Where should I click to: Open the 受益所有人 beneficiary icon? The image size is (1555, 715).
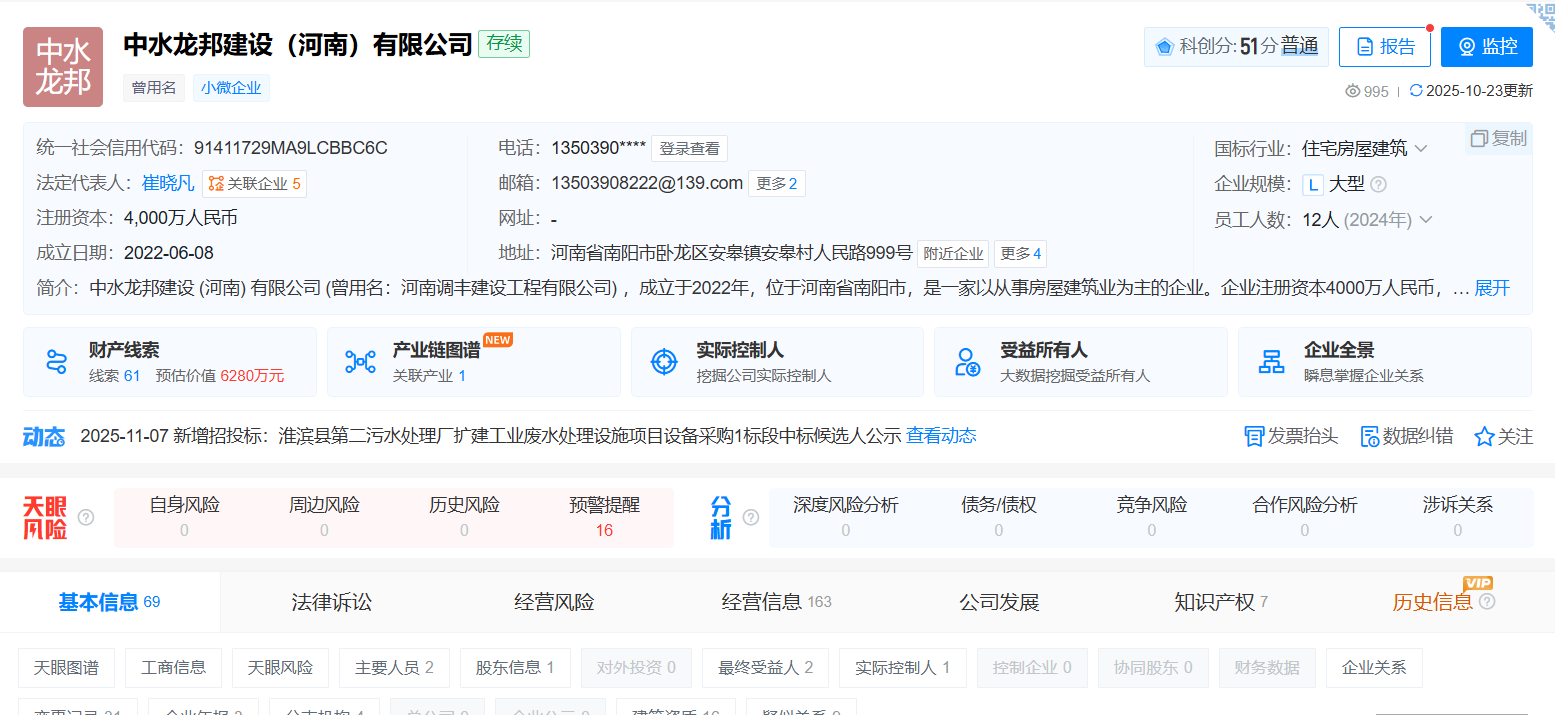(967, 362)
